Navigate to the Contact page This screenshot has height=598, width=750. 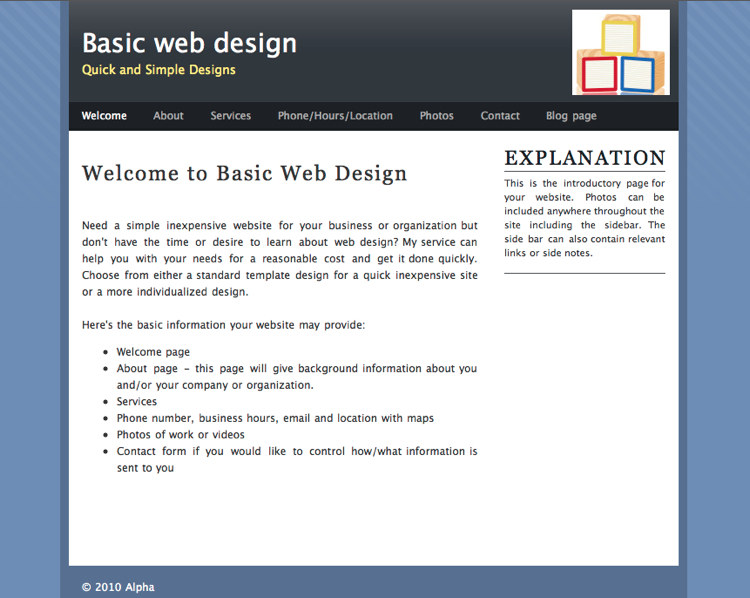pos(500,116)
